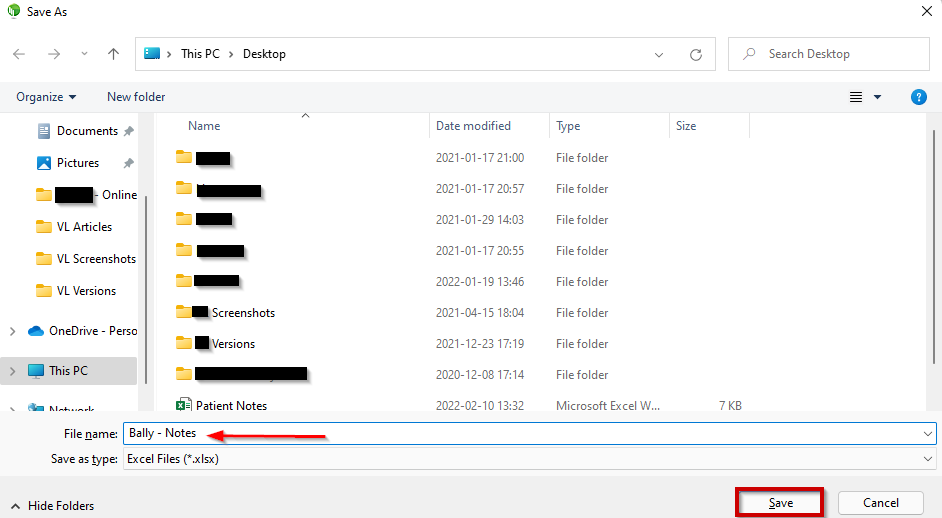This screenshot has width=942, height=518.
Task: Click the Pictures sidebar icon
Action: 44,163
